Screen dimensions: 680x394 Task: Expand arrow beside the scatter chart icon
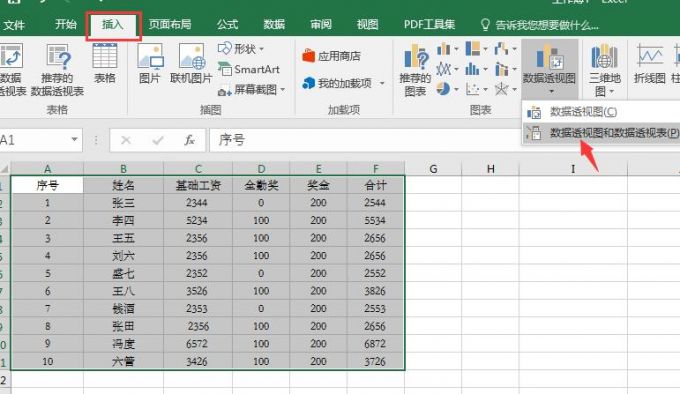point(485,90)
